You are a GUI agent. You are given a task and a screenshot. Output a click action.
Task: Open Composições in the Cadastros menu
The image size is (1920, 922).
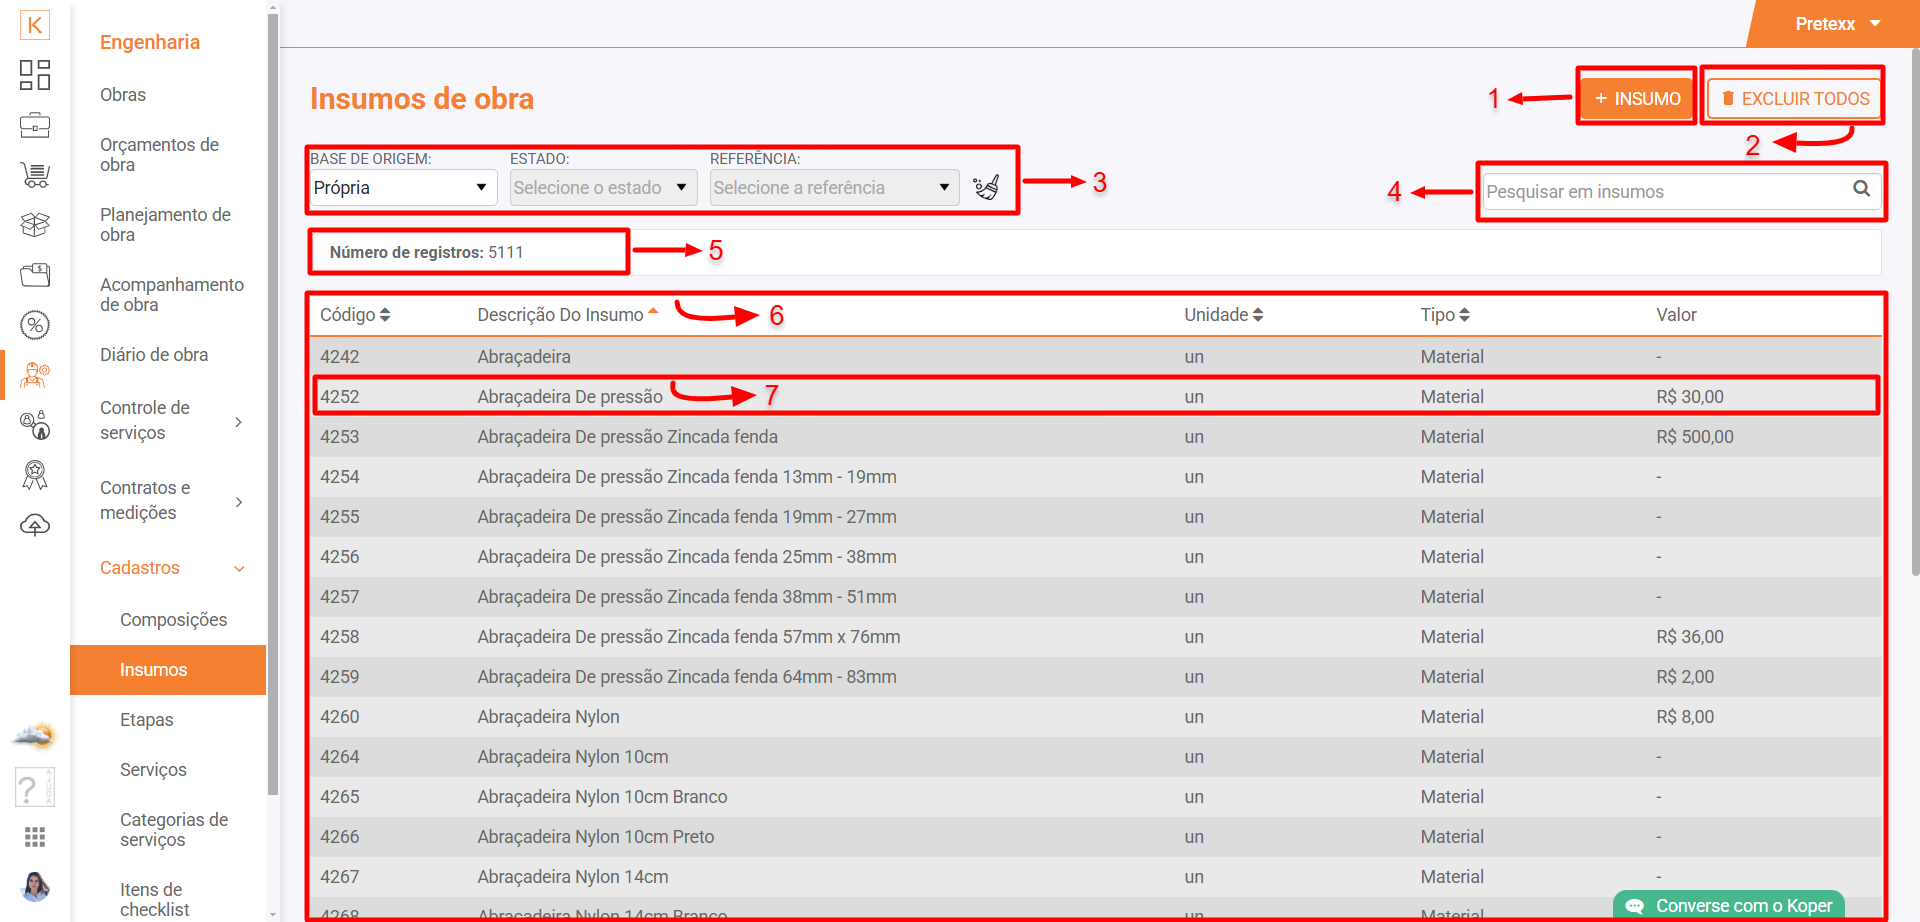click(173, 620)
